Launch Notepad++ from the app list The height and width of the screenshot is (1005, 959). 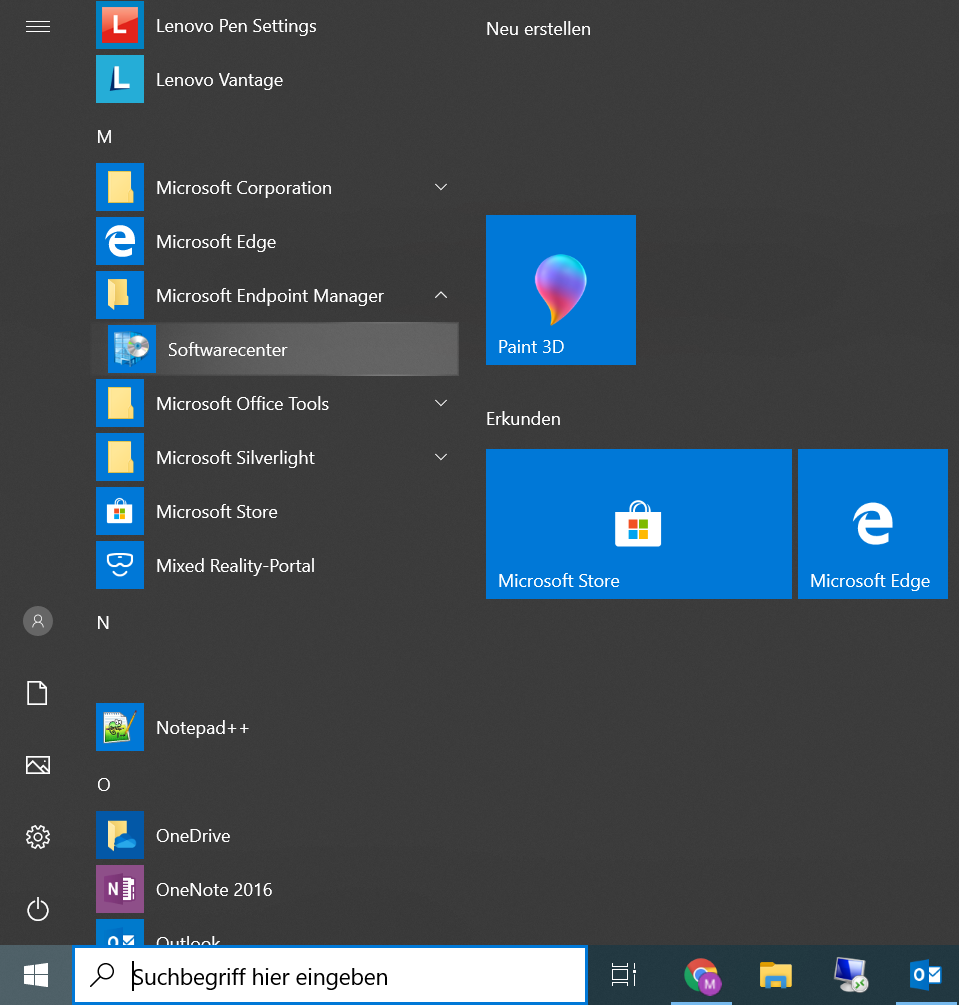click(202, 728)
